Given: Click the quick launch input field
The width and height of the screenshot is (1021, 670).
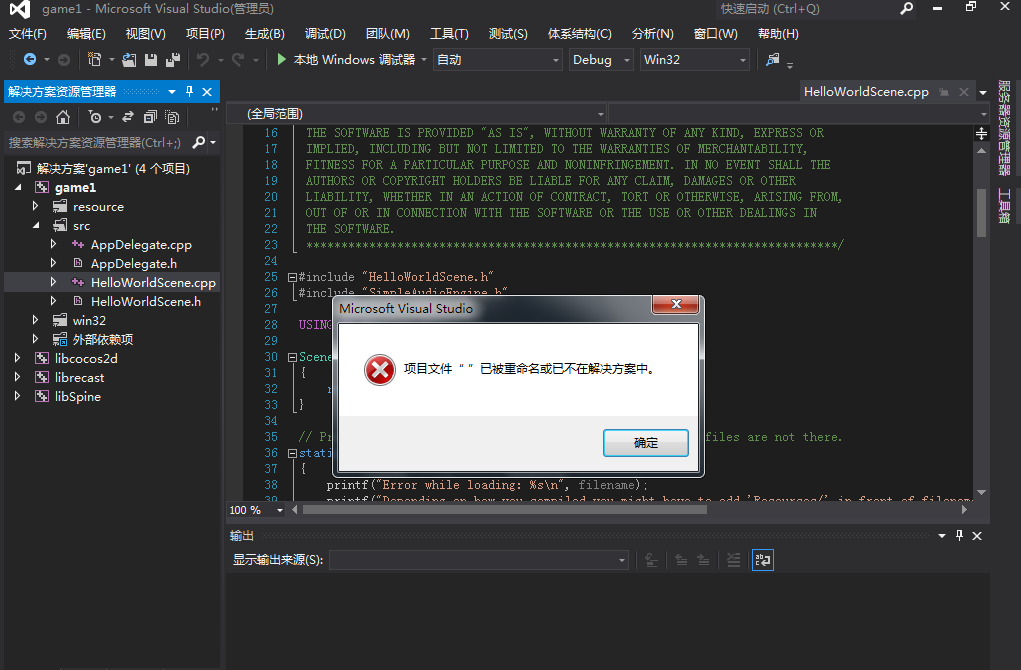Looking at the screenshot, I should point(806,8).
